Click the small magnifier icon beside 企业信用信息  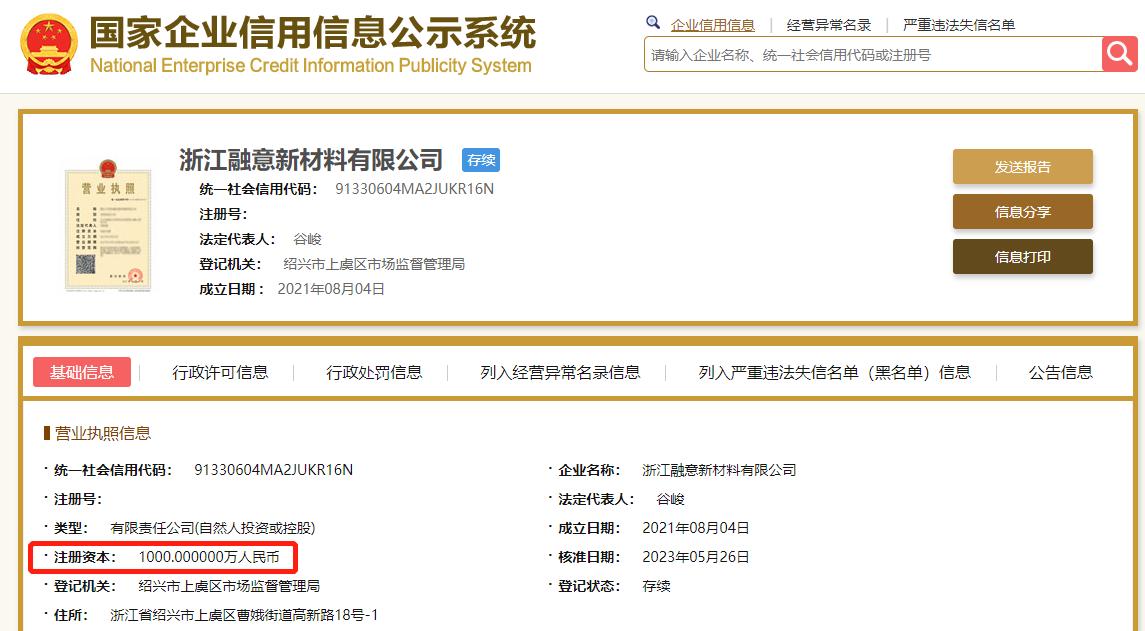coord(653,23)
